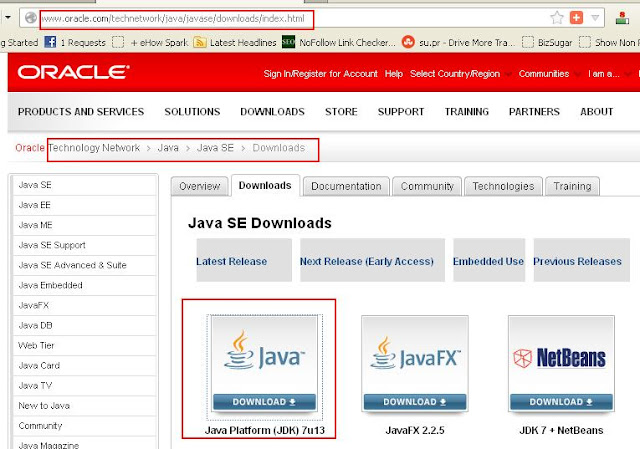640x449 pixels.
Task: Select Java Embedded in sidebar
Action: (85, 285)
